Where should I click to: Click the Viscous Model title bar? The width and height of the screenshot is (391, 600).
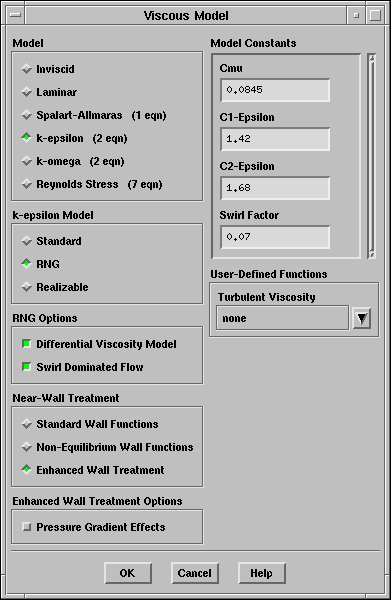(186, 15)
